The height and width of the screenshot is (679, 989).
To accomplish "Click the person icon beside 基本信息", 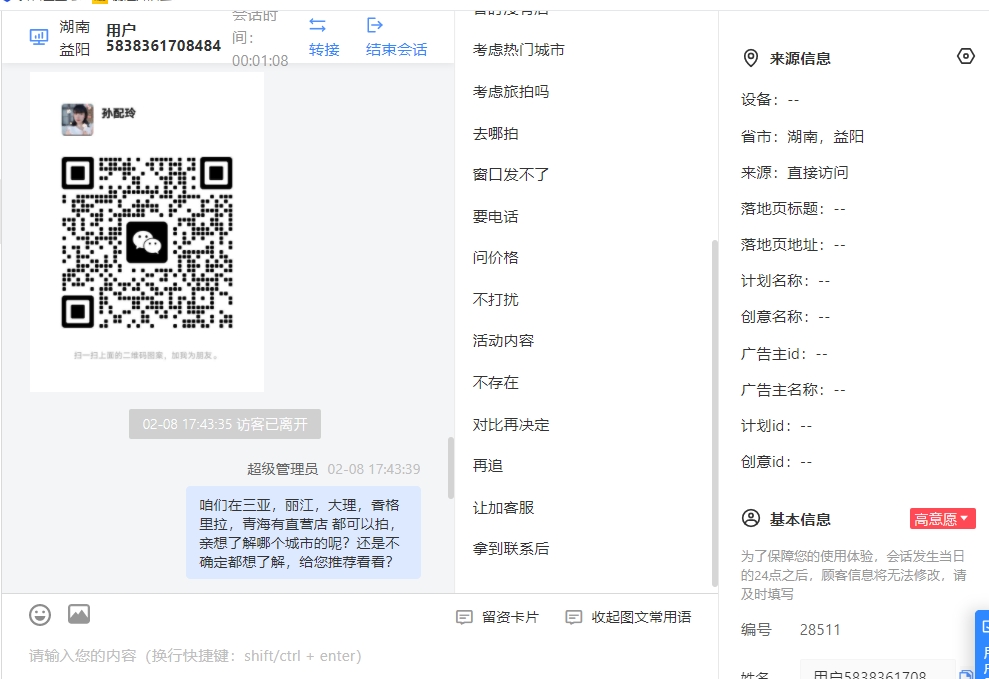I will pyautogui.click(x=751, y=518).
